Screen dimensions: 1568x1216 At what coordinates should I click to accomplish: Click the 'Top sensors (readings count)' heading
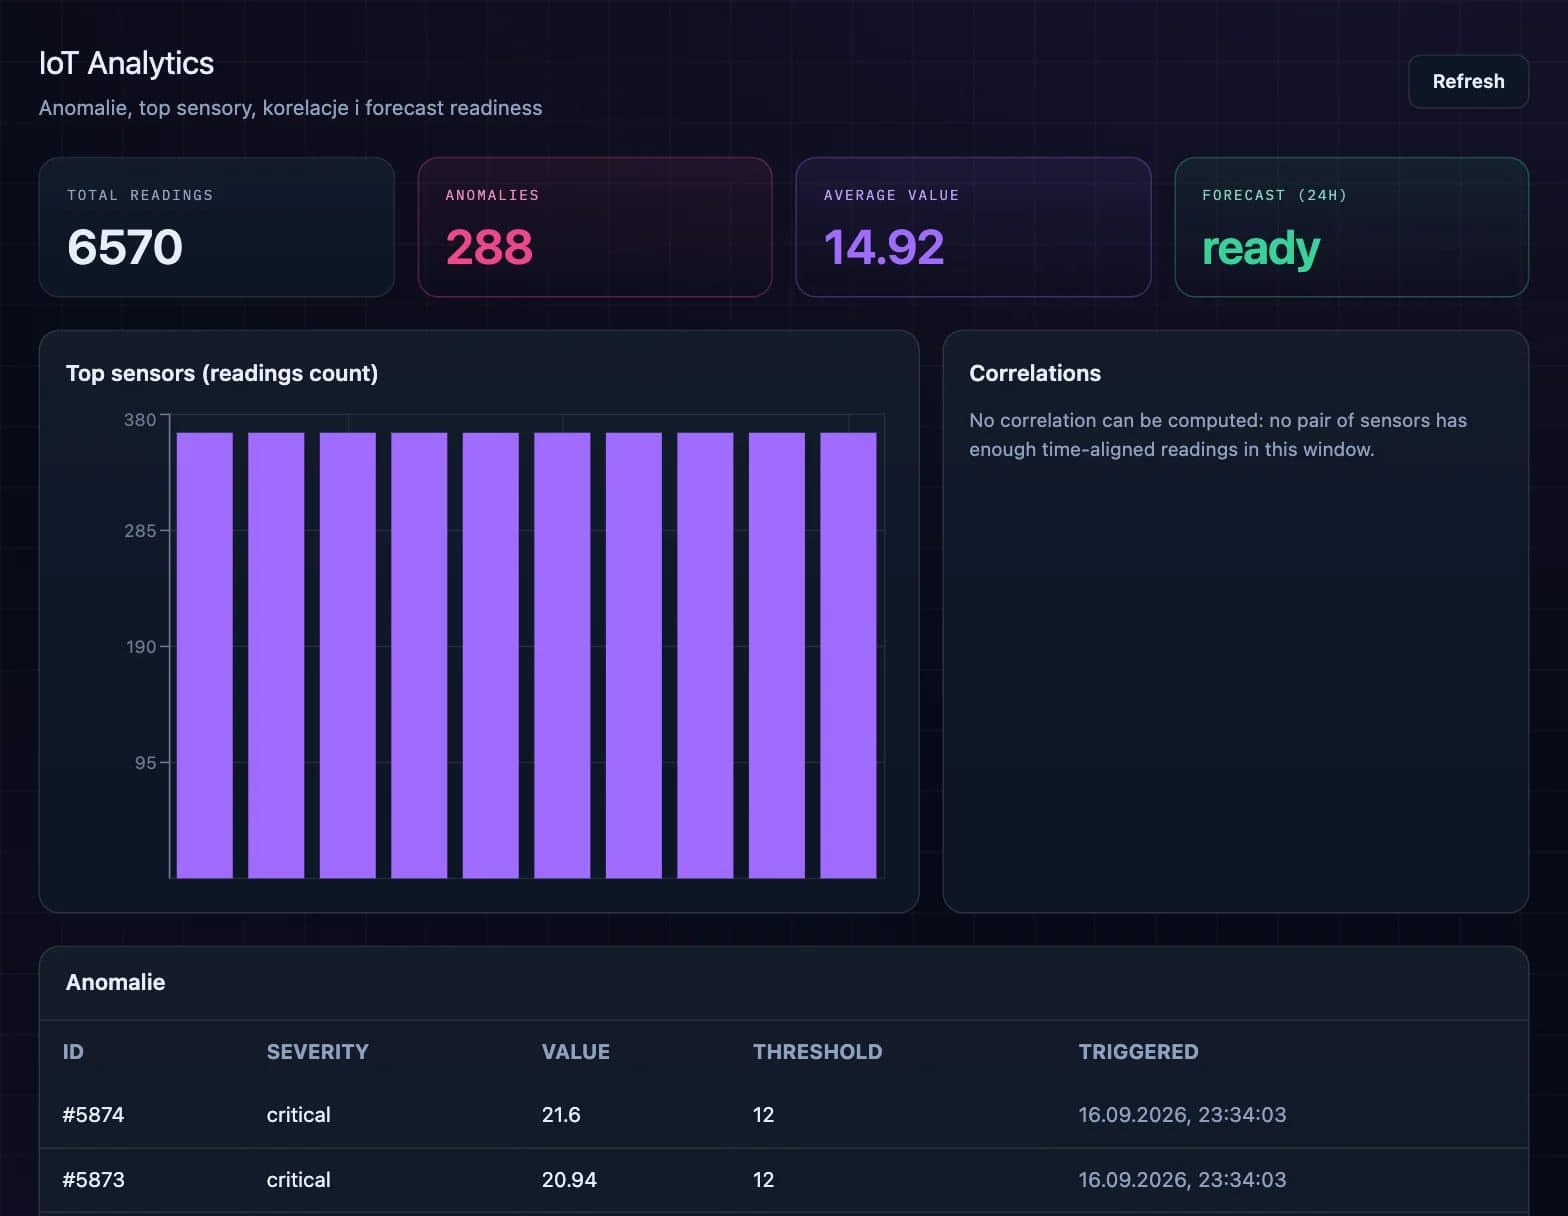[222, 373]
